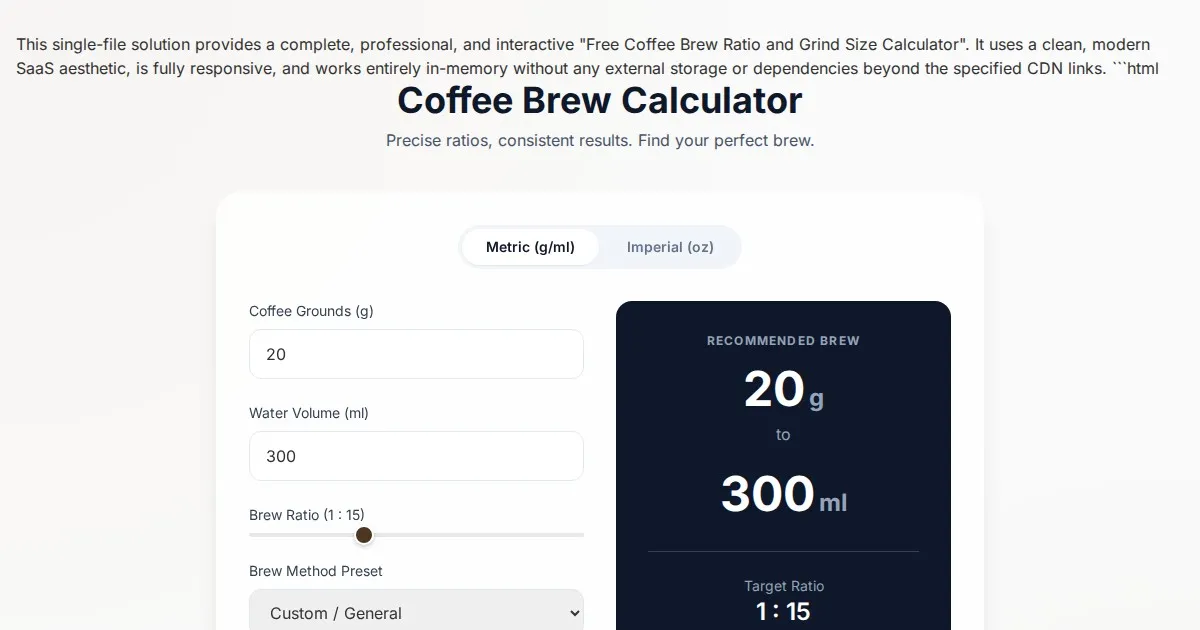Click the Custom / General dropdown arrow
The height and width of the screenshot is (630, 1200).
point(573,613)
